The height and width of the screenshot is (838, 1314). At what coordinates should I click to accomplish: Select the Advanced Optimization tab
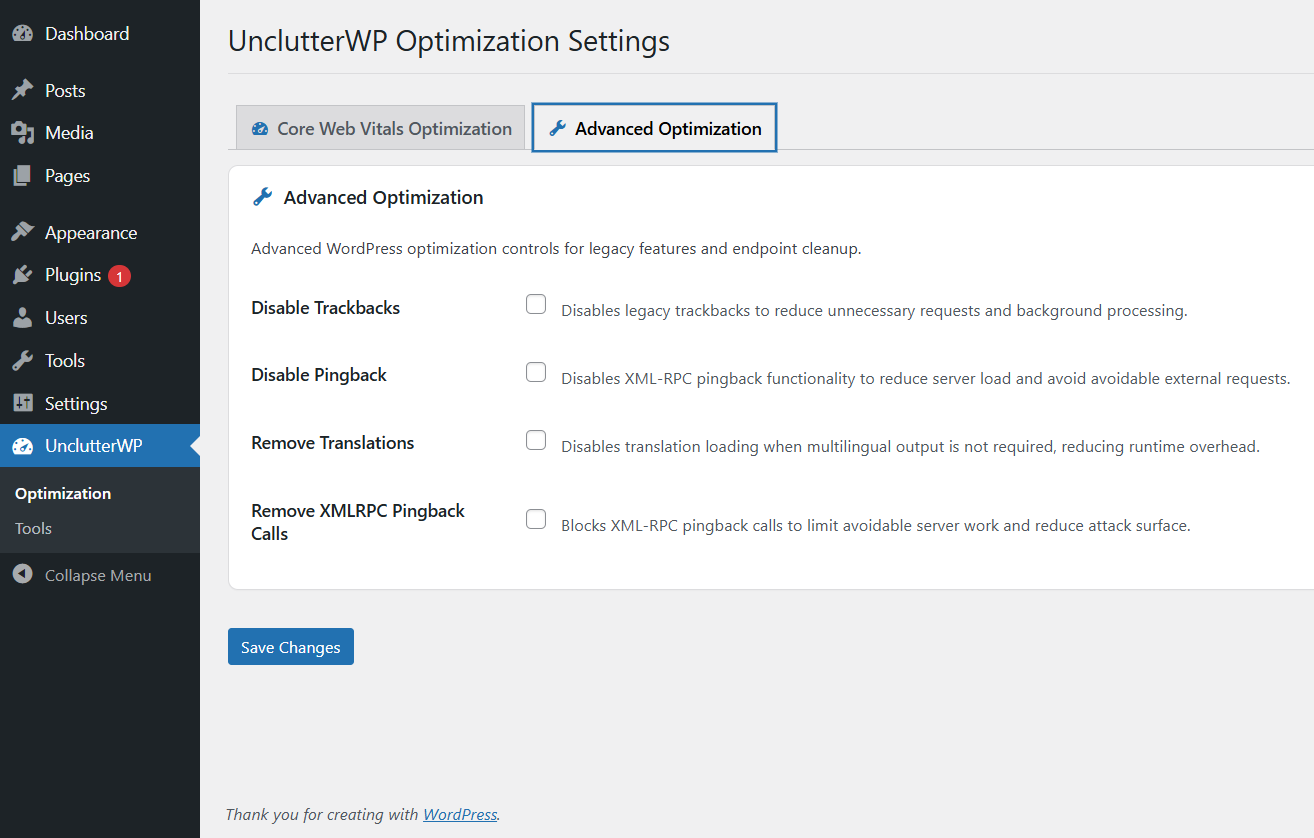click(x=655, y=128)
